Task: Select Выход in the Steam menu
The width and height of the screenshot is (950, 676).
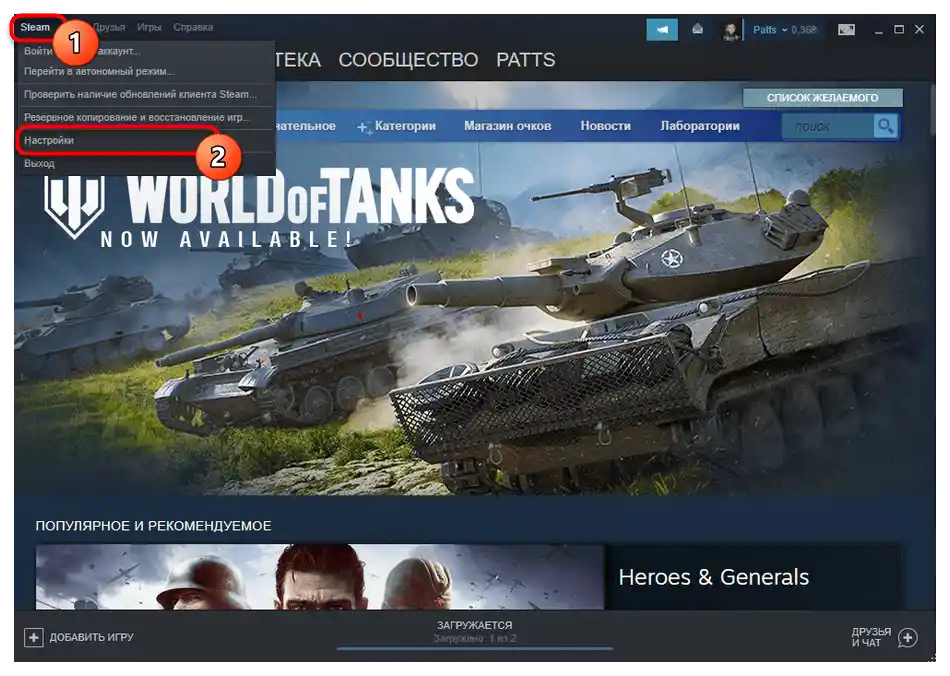Action: (147, 164)
